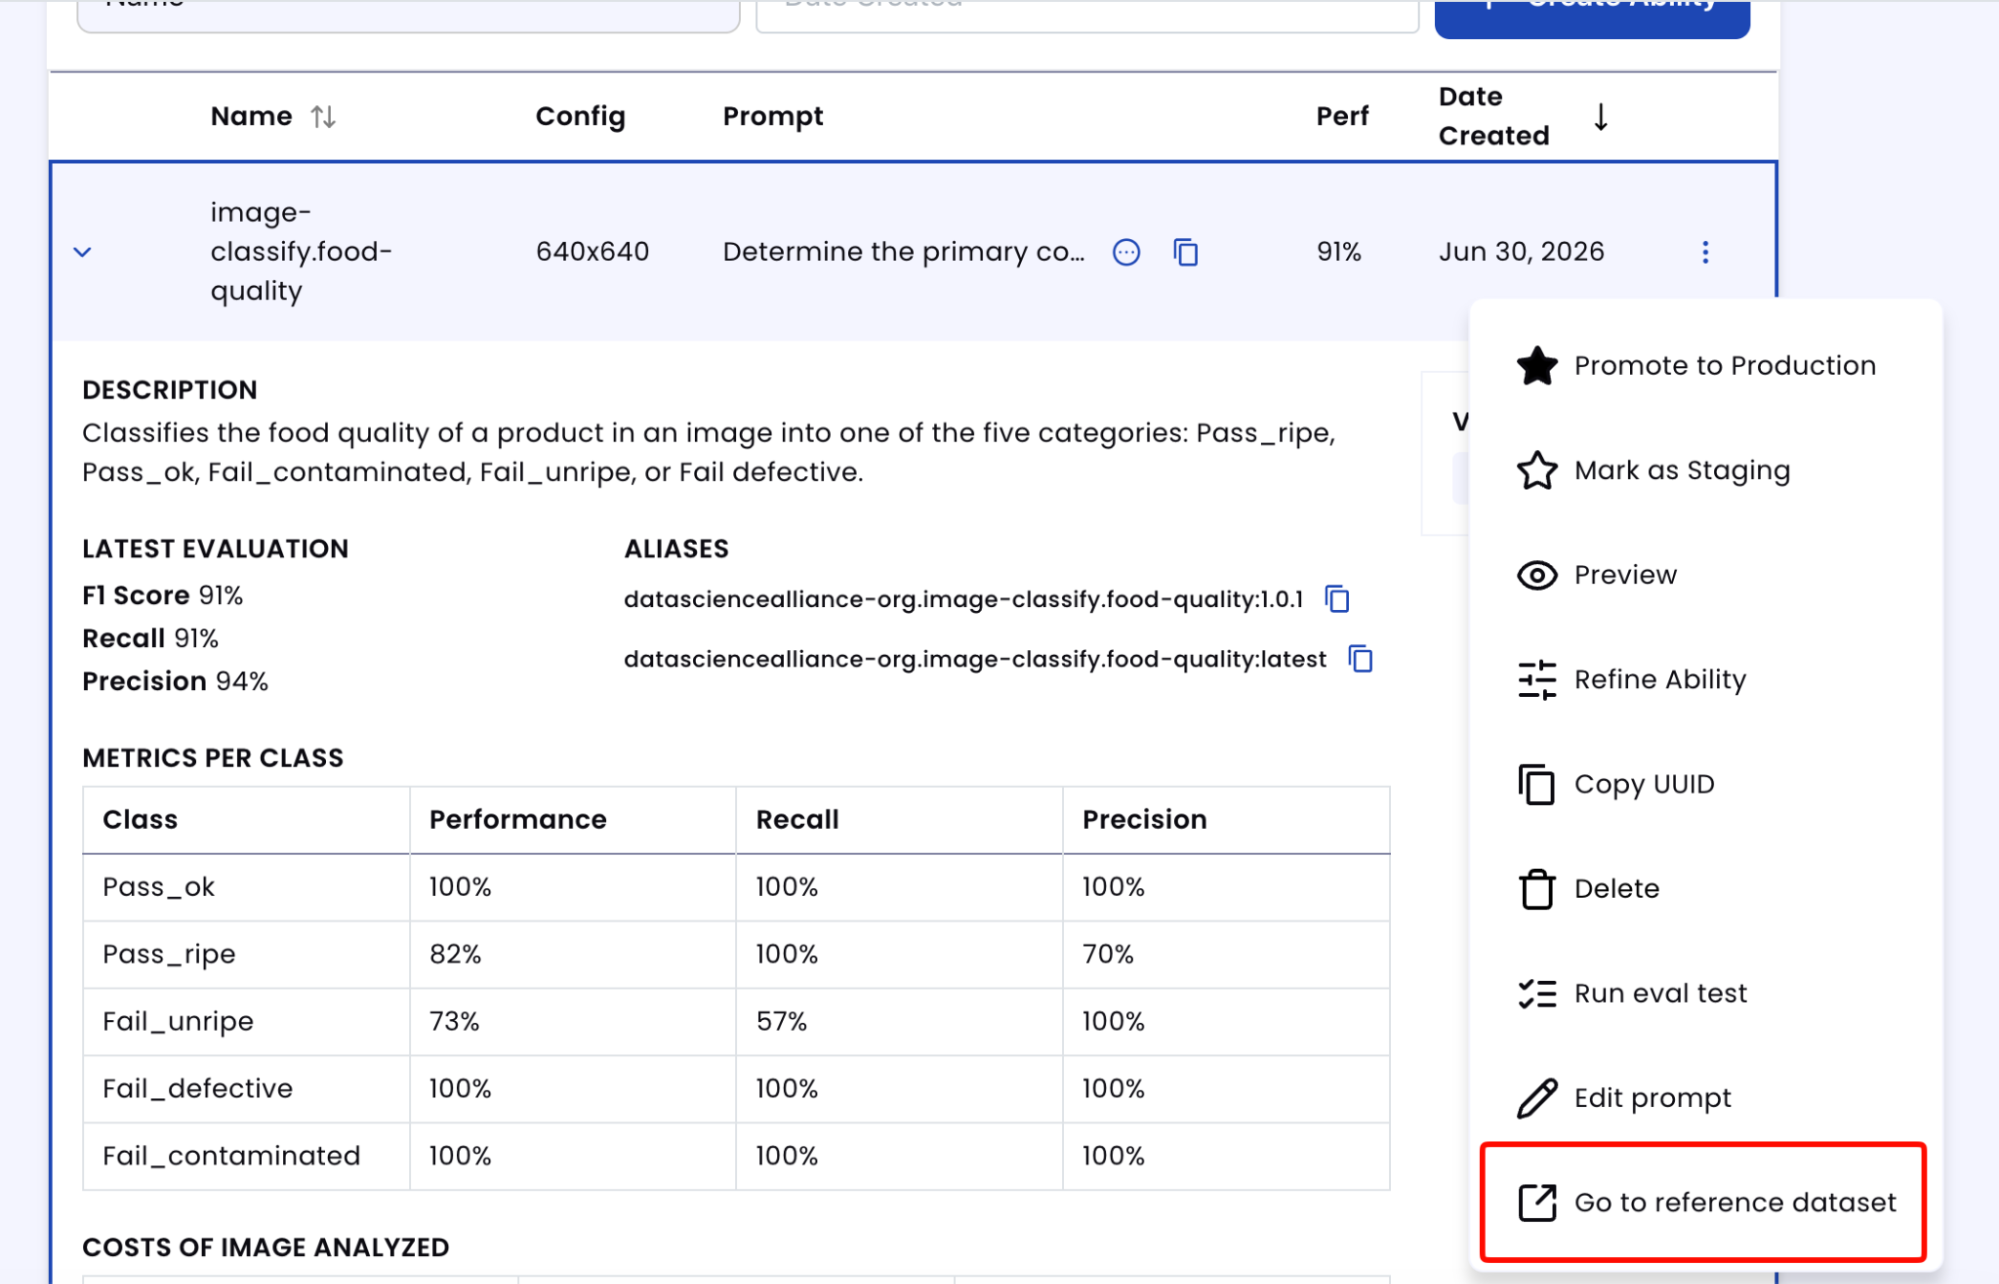The height and width of the screenshot is (1284, 1999).
Task: Click alias ending in food-quality:latest
Action: (x=975, y=659)
